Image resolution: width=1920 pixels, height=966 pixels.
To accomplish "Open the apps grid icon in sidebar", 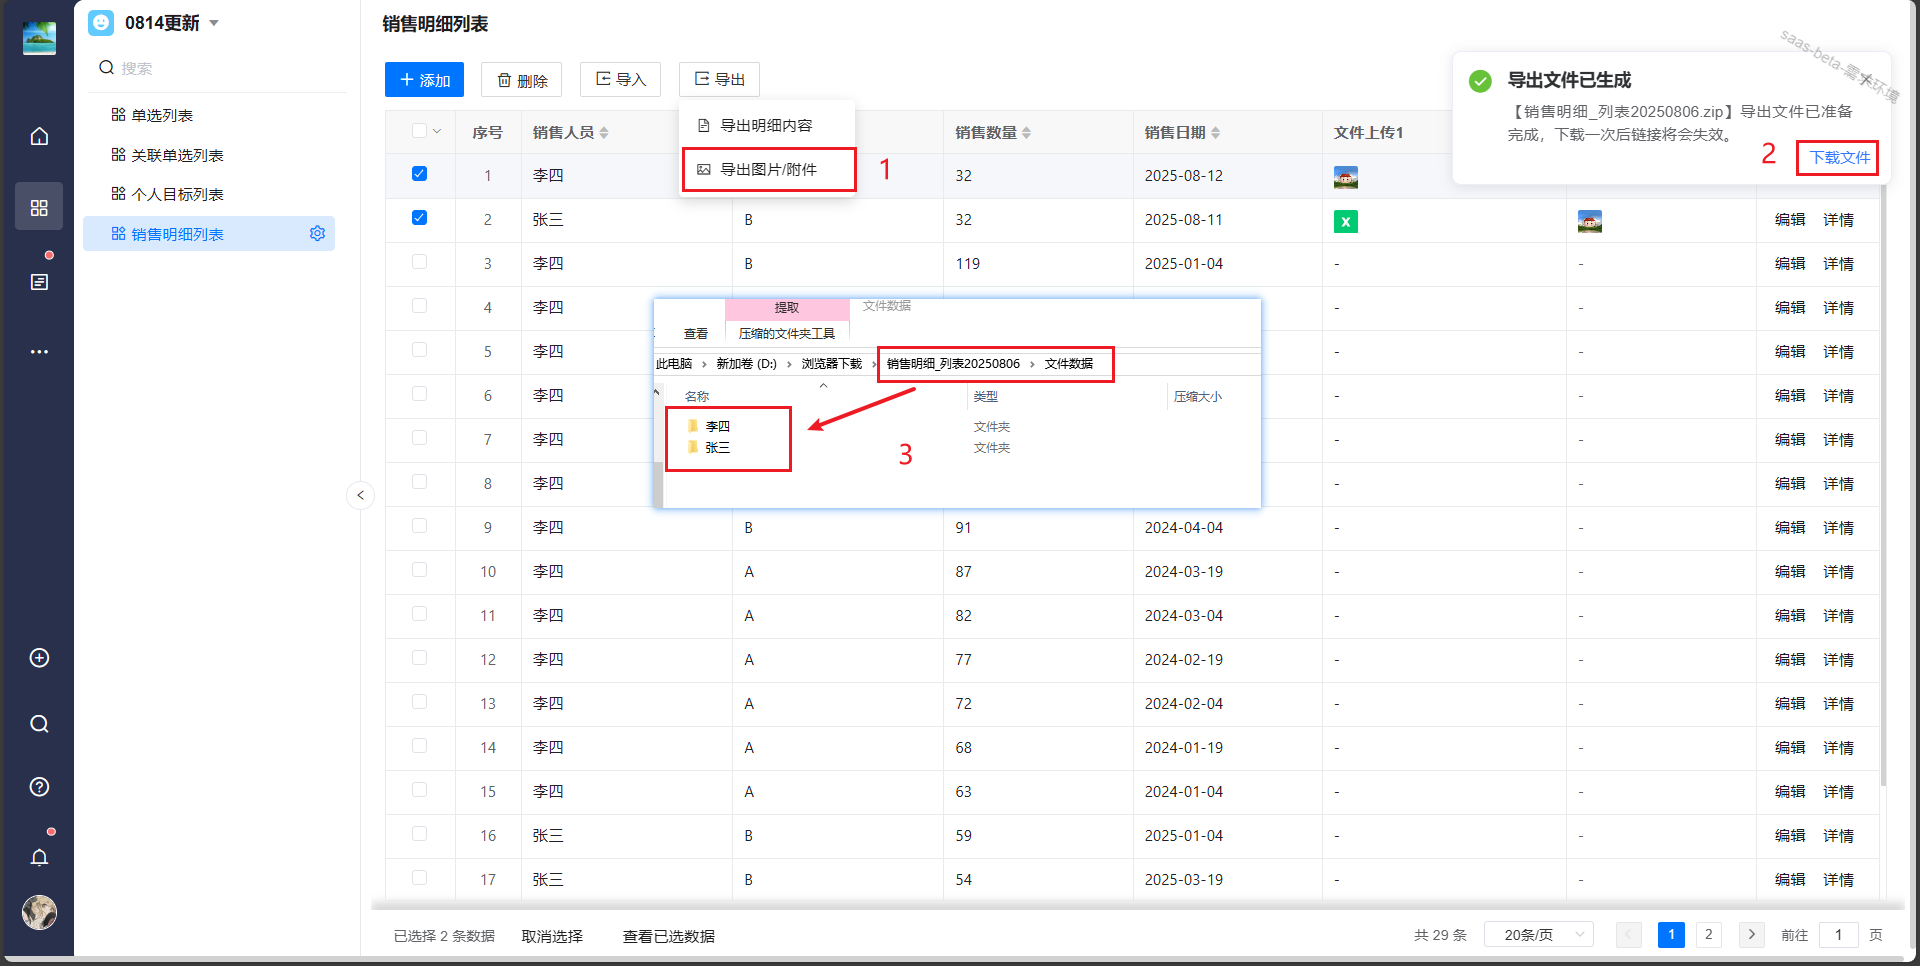I will pos(39,207).
